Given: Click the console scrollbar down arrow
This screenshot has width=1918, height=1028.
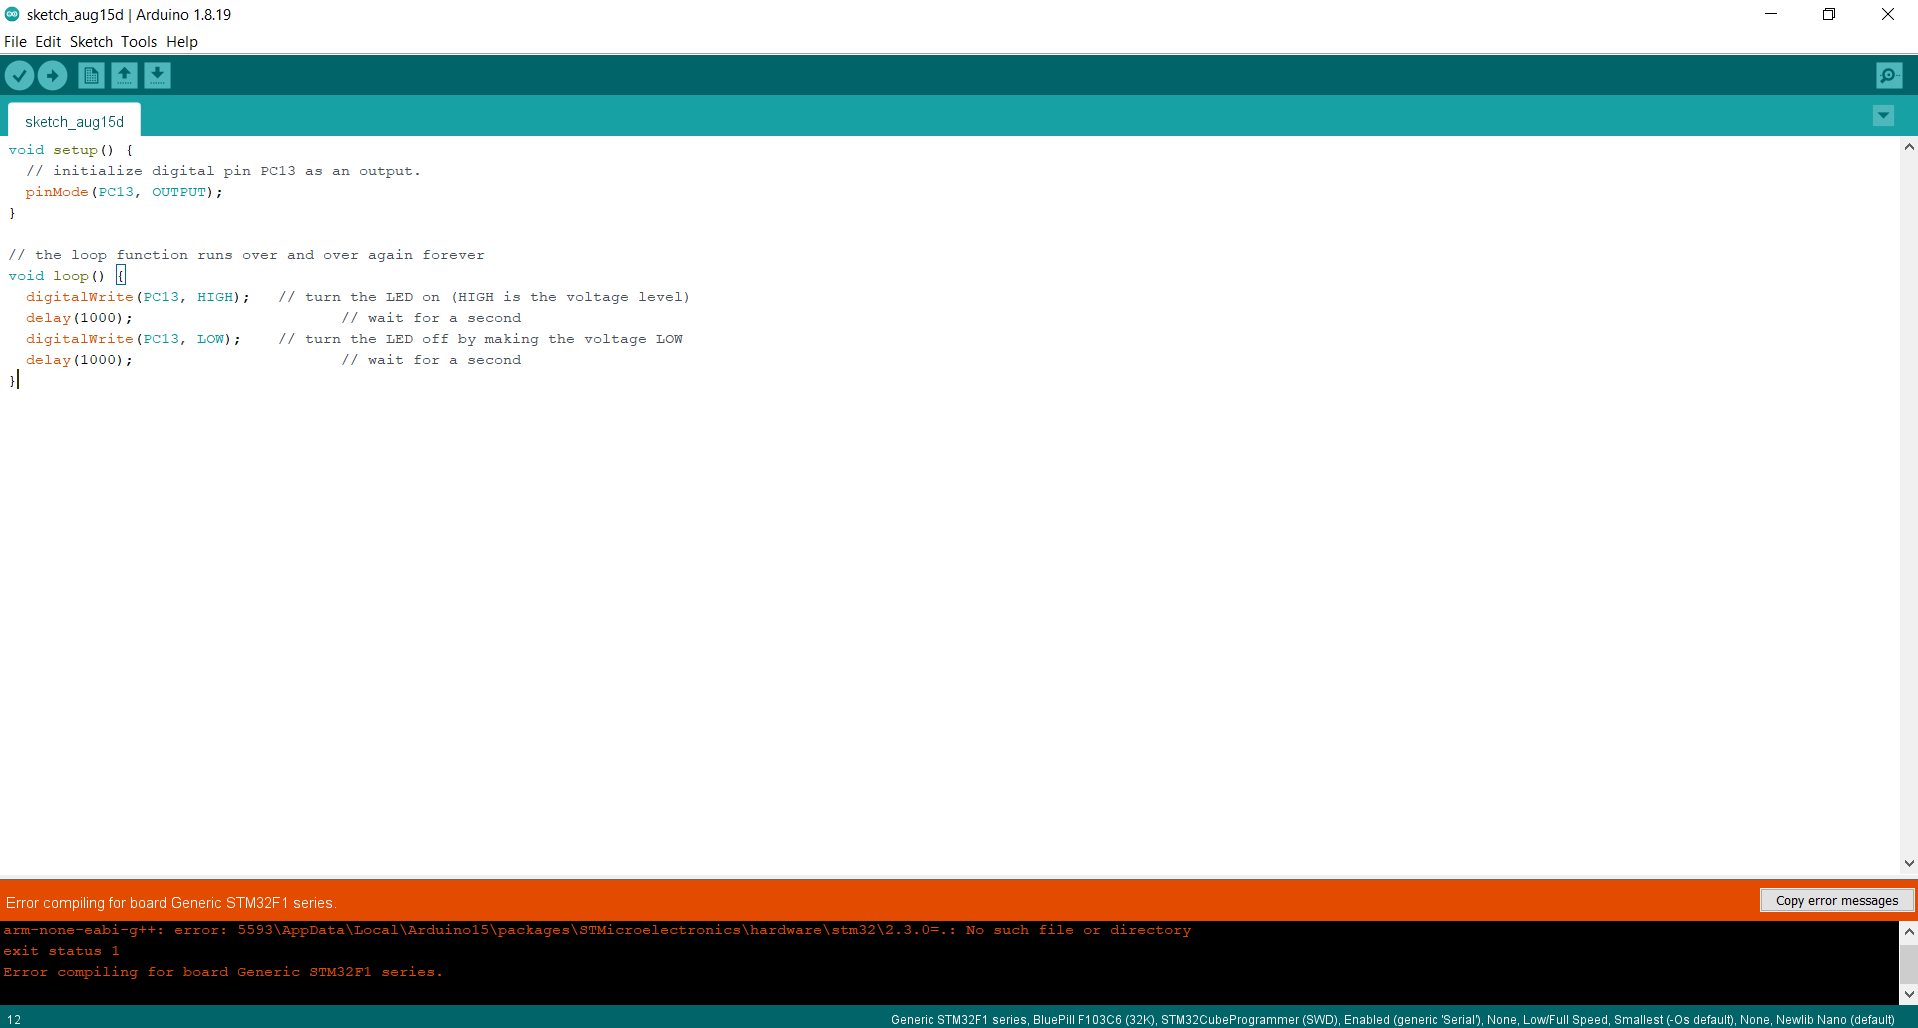Looking at the screenshot, I should 1909,994.
